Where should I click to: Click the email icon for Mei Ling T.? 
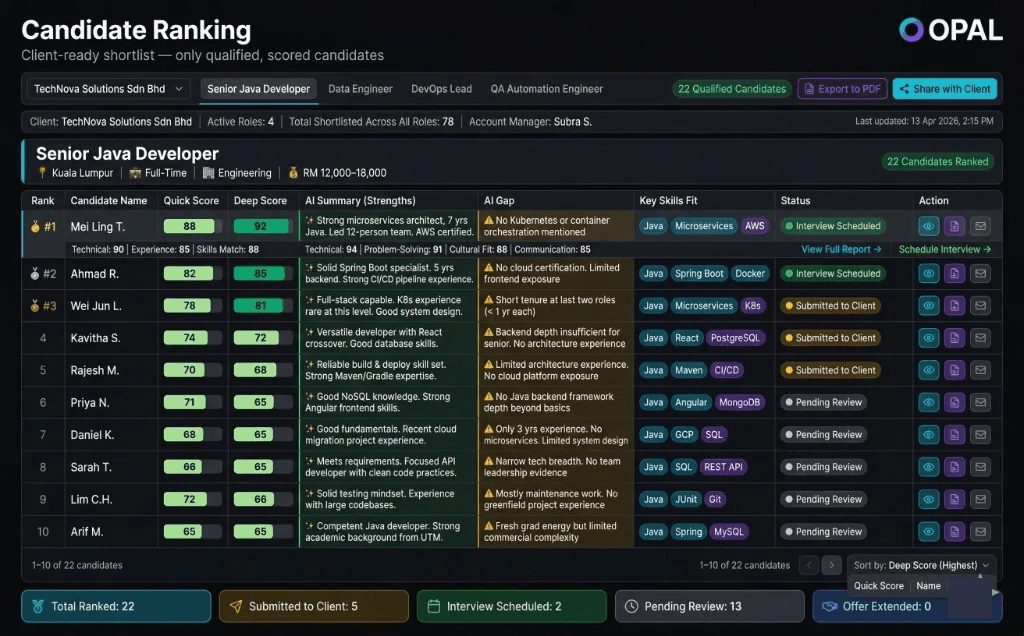click(980, 226)
